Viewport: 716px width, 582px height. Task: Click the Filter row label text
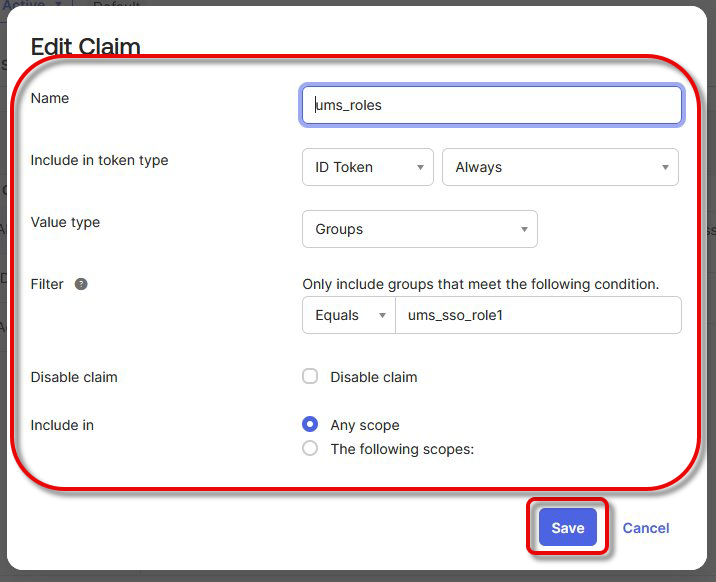(x=47, y=284)
